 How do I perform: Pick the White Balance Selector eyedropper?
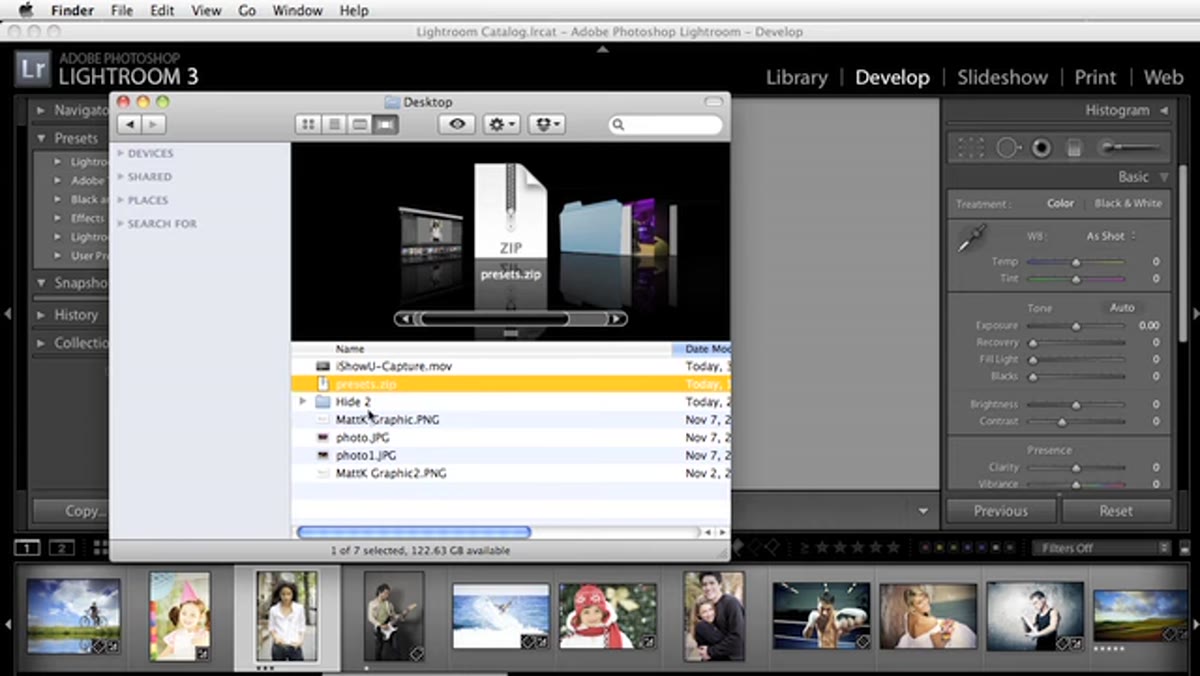972,240
